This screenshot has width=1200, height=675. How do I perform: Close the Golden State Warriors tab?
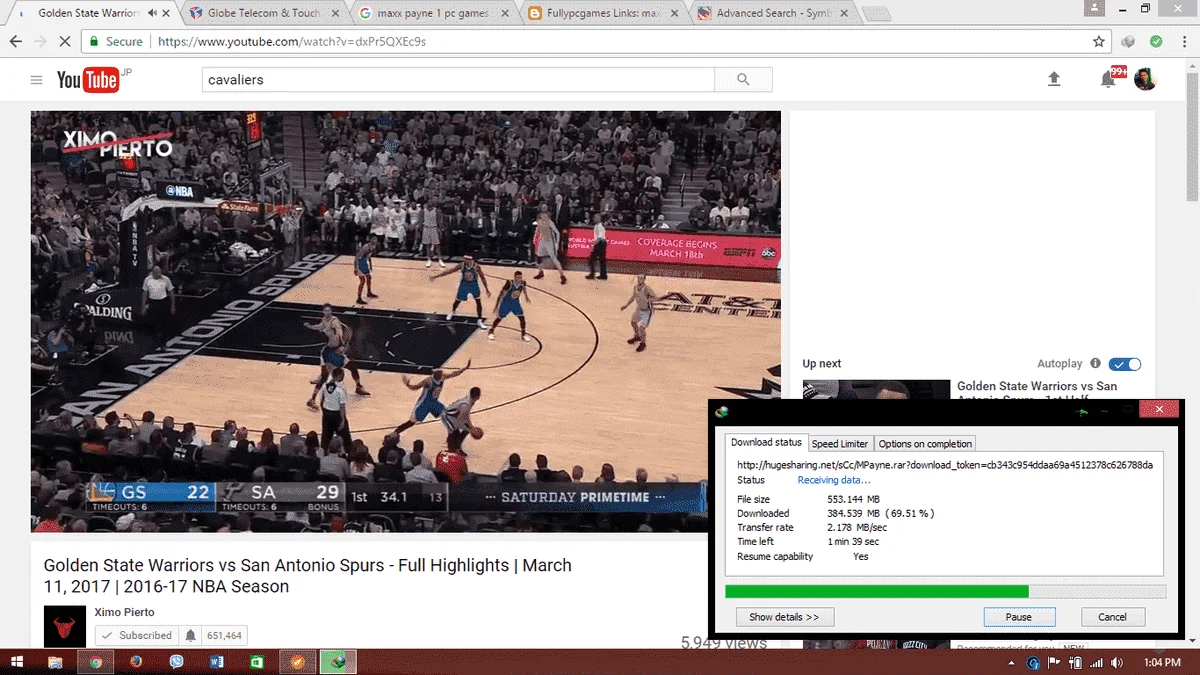[167, 13]
